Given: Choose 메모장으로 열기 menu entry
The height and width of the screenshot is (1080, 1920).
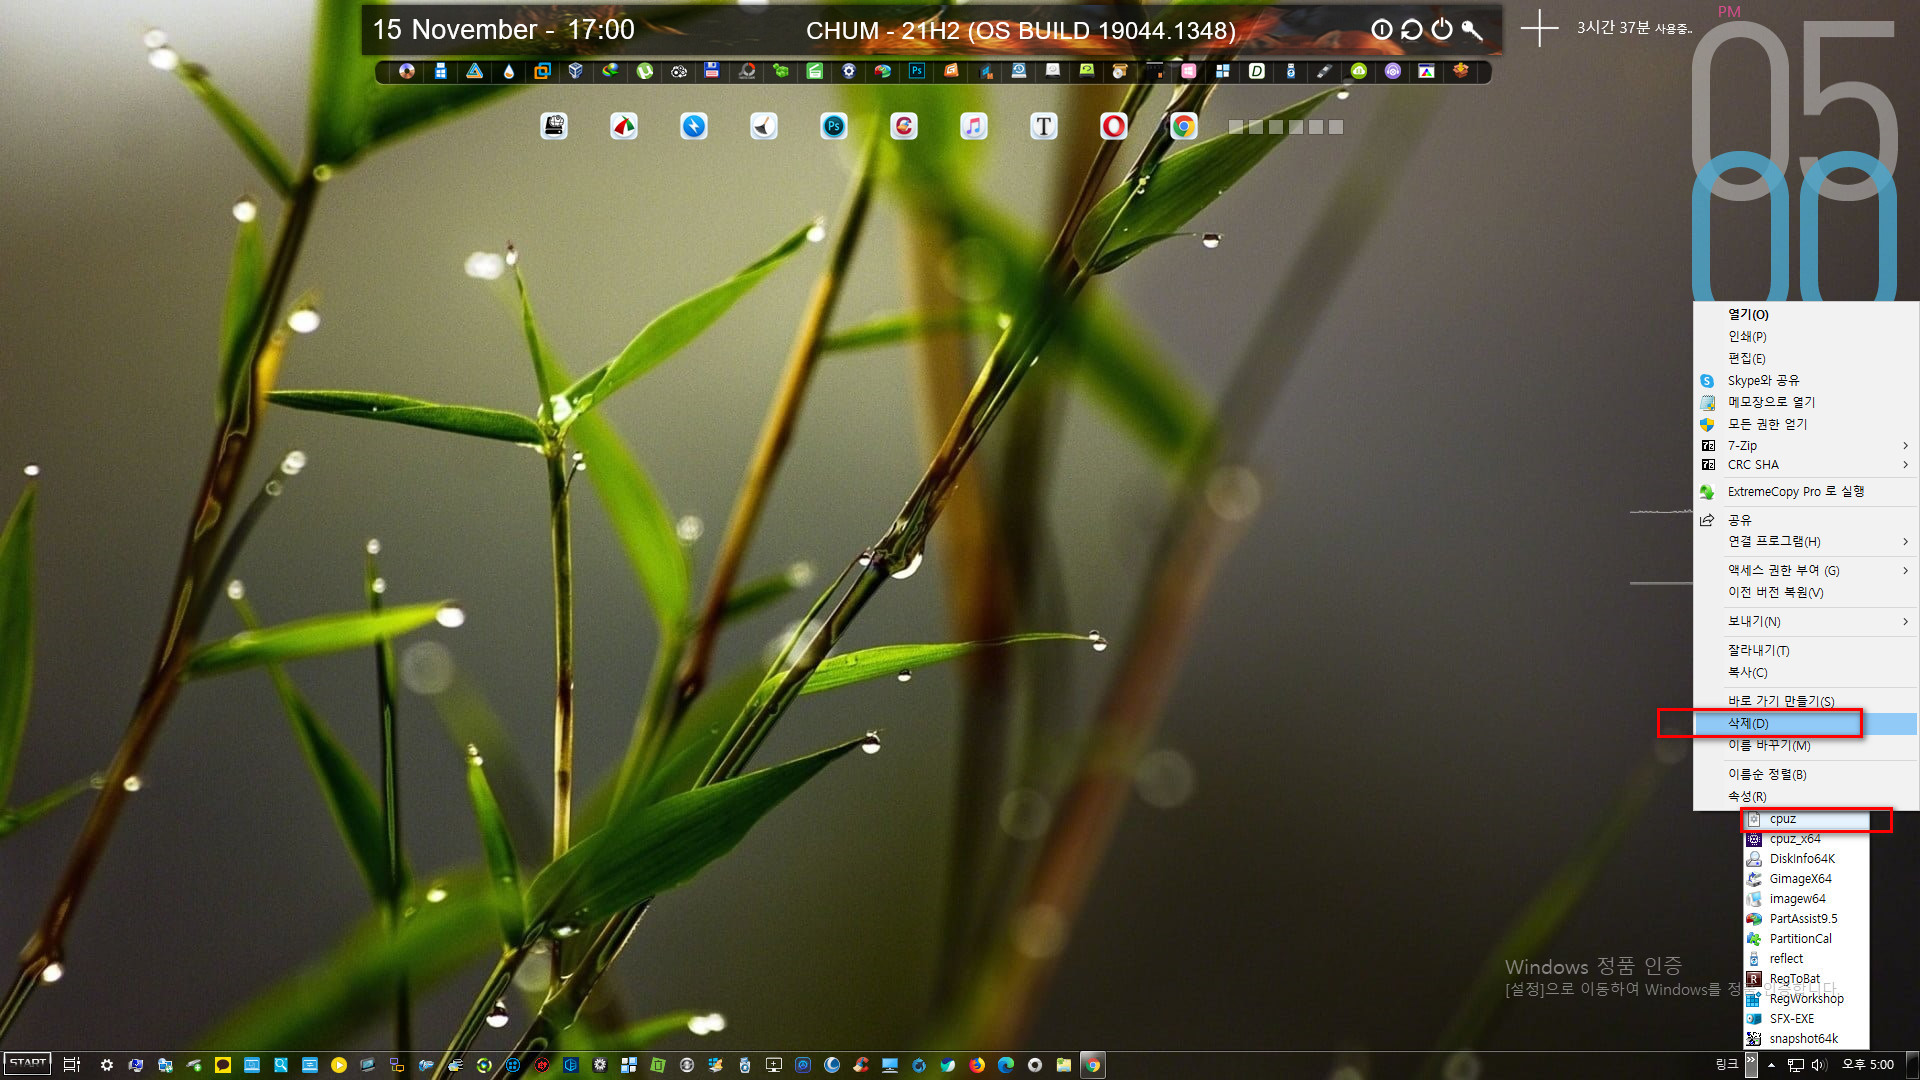Looking at the screenshot, I should coord(1805,402).
